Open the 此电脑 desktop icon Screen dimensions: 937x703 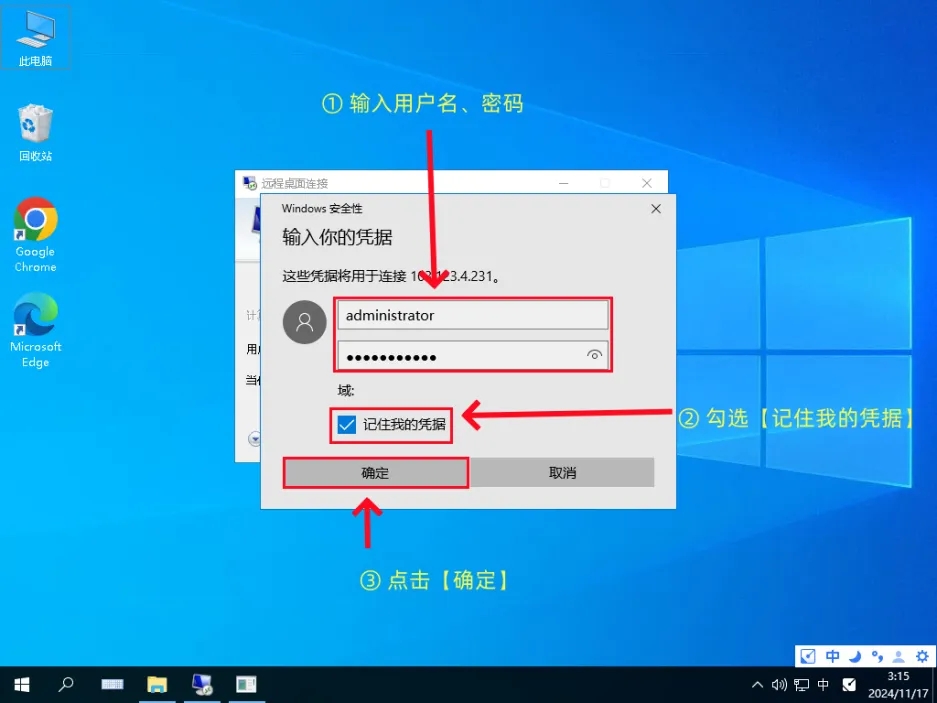[x=35, y=36]
